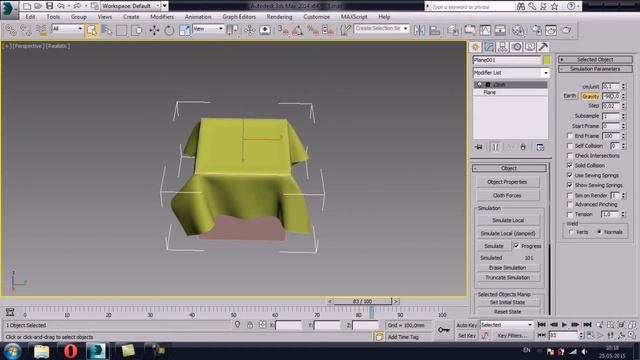Switch to the Display command panel tab
Screen dimensions: 640x360
(530, 47)
